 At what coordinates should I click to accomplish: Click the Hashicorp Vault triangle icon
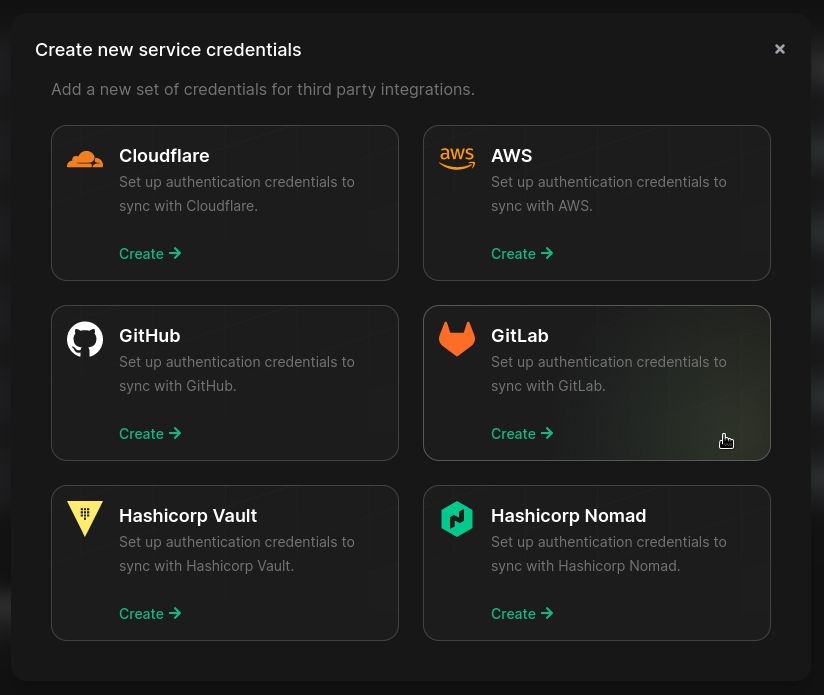[85, 518]
